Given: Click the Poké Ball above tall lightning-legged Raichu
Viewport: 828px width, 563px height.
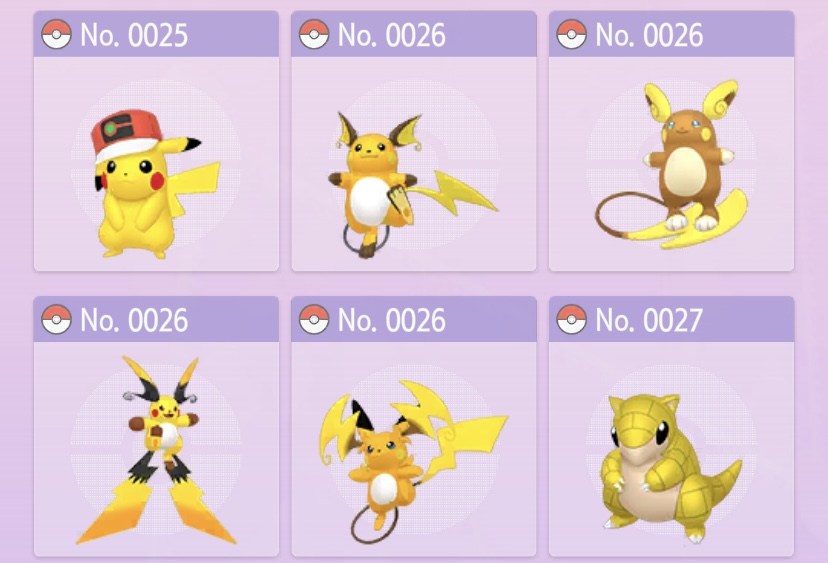Looking at the screenshot, I should pyautogui.click(x=57, y=320).
